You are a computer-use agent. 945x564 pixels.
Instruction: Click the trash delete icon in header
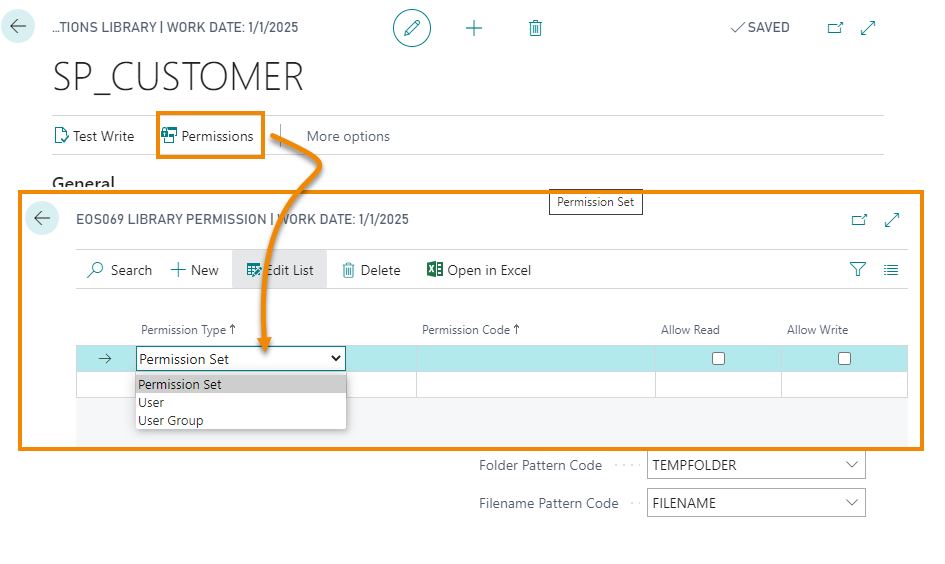535,28
